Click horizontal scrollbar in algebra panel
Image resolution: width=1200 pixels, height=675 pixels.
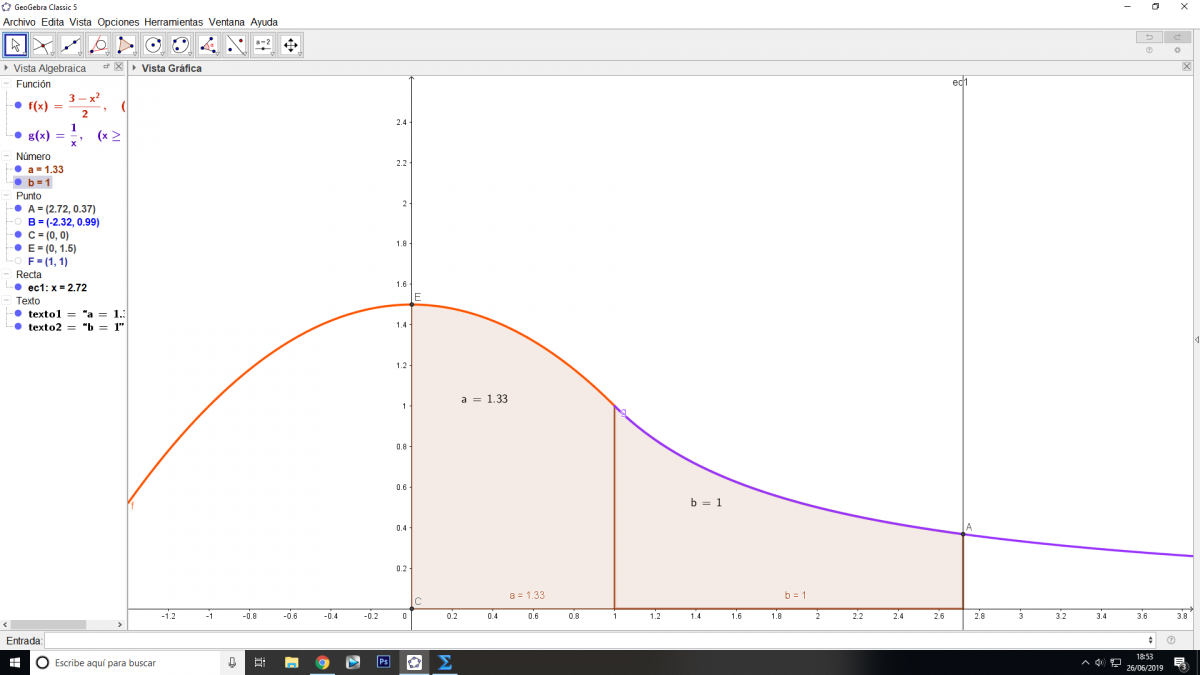tap(50, 622)
